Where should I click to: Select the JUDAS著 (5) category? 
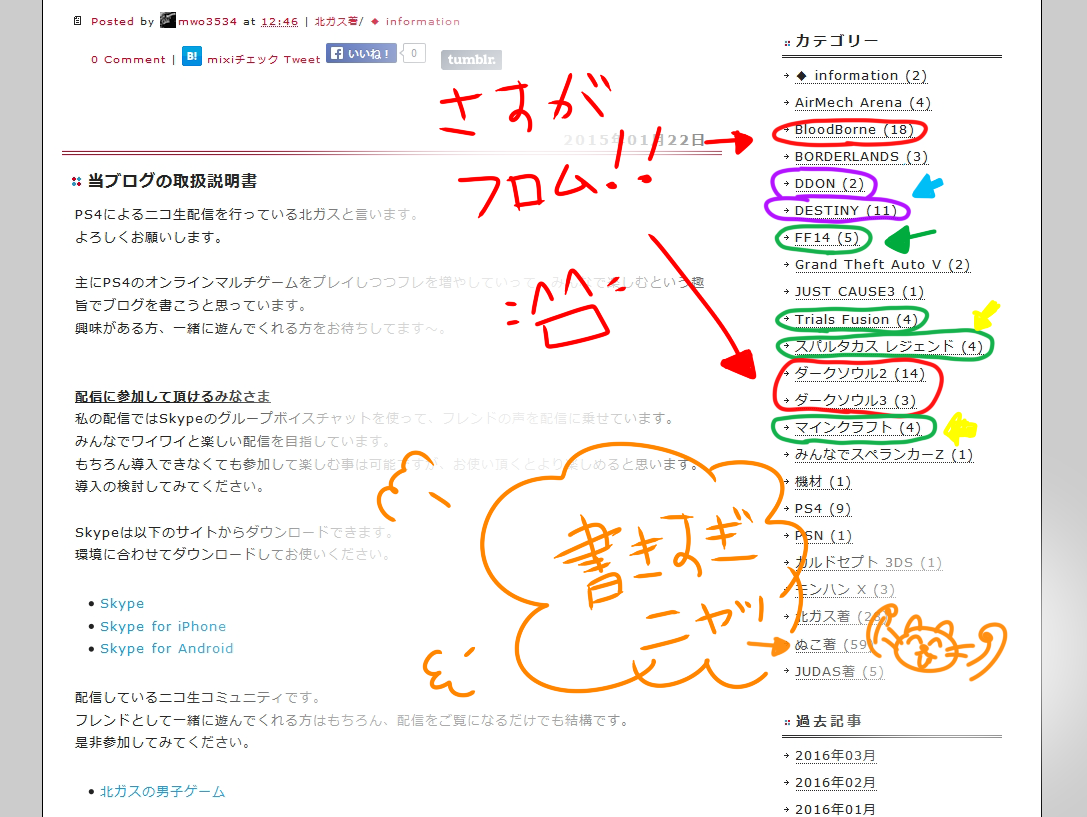pyautogui.click(x=840, y=671)
